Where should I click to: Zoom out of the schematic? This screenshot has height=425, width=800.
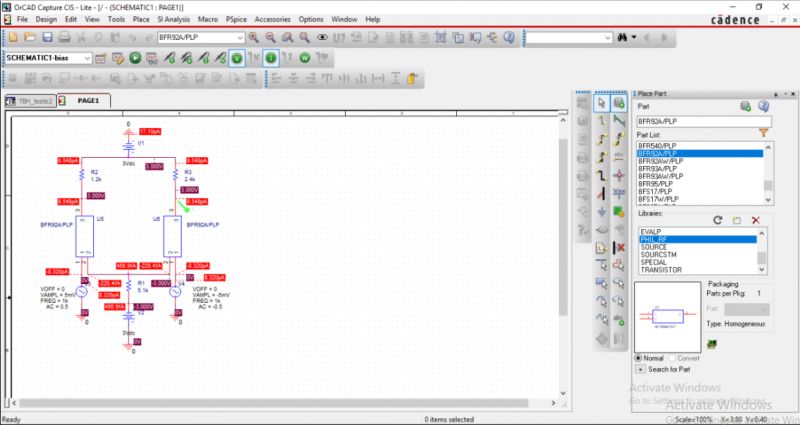pyautogui.click(x=270, y=37)
